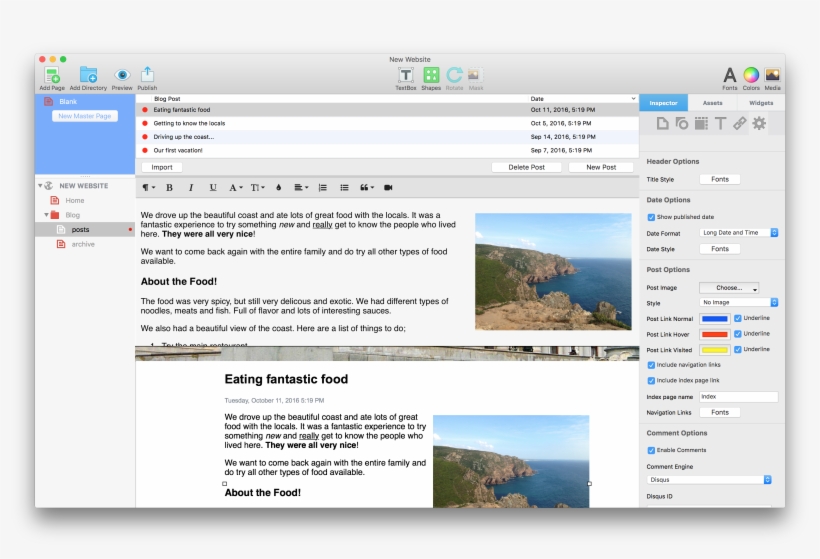Image resolution: width=820 pixels, height=559 pixels.
Task: Open the red Post Link Hover swatch
Action: [715, 334]
